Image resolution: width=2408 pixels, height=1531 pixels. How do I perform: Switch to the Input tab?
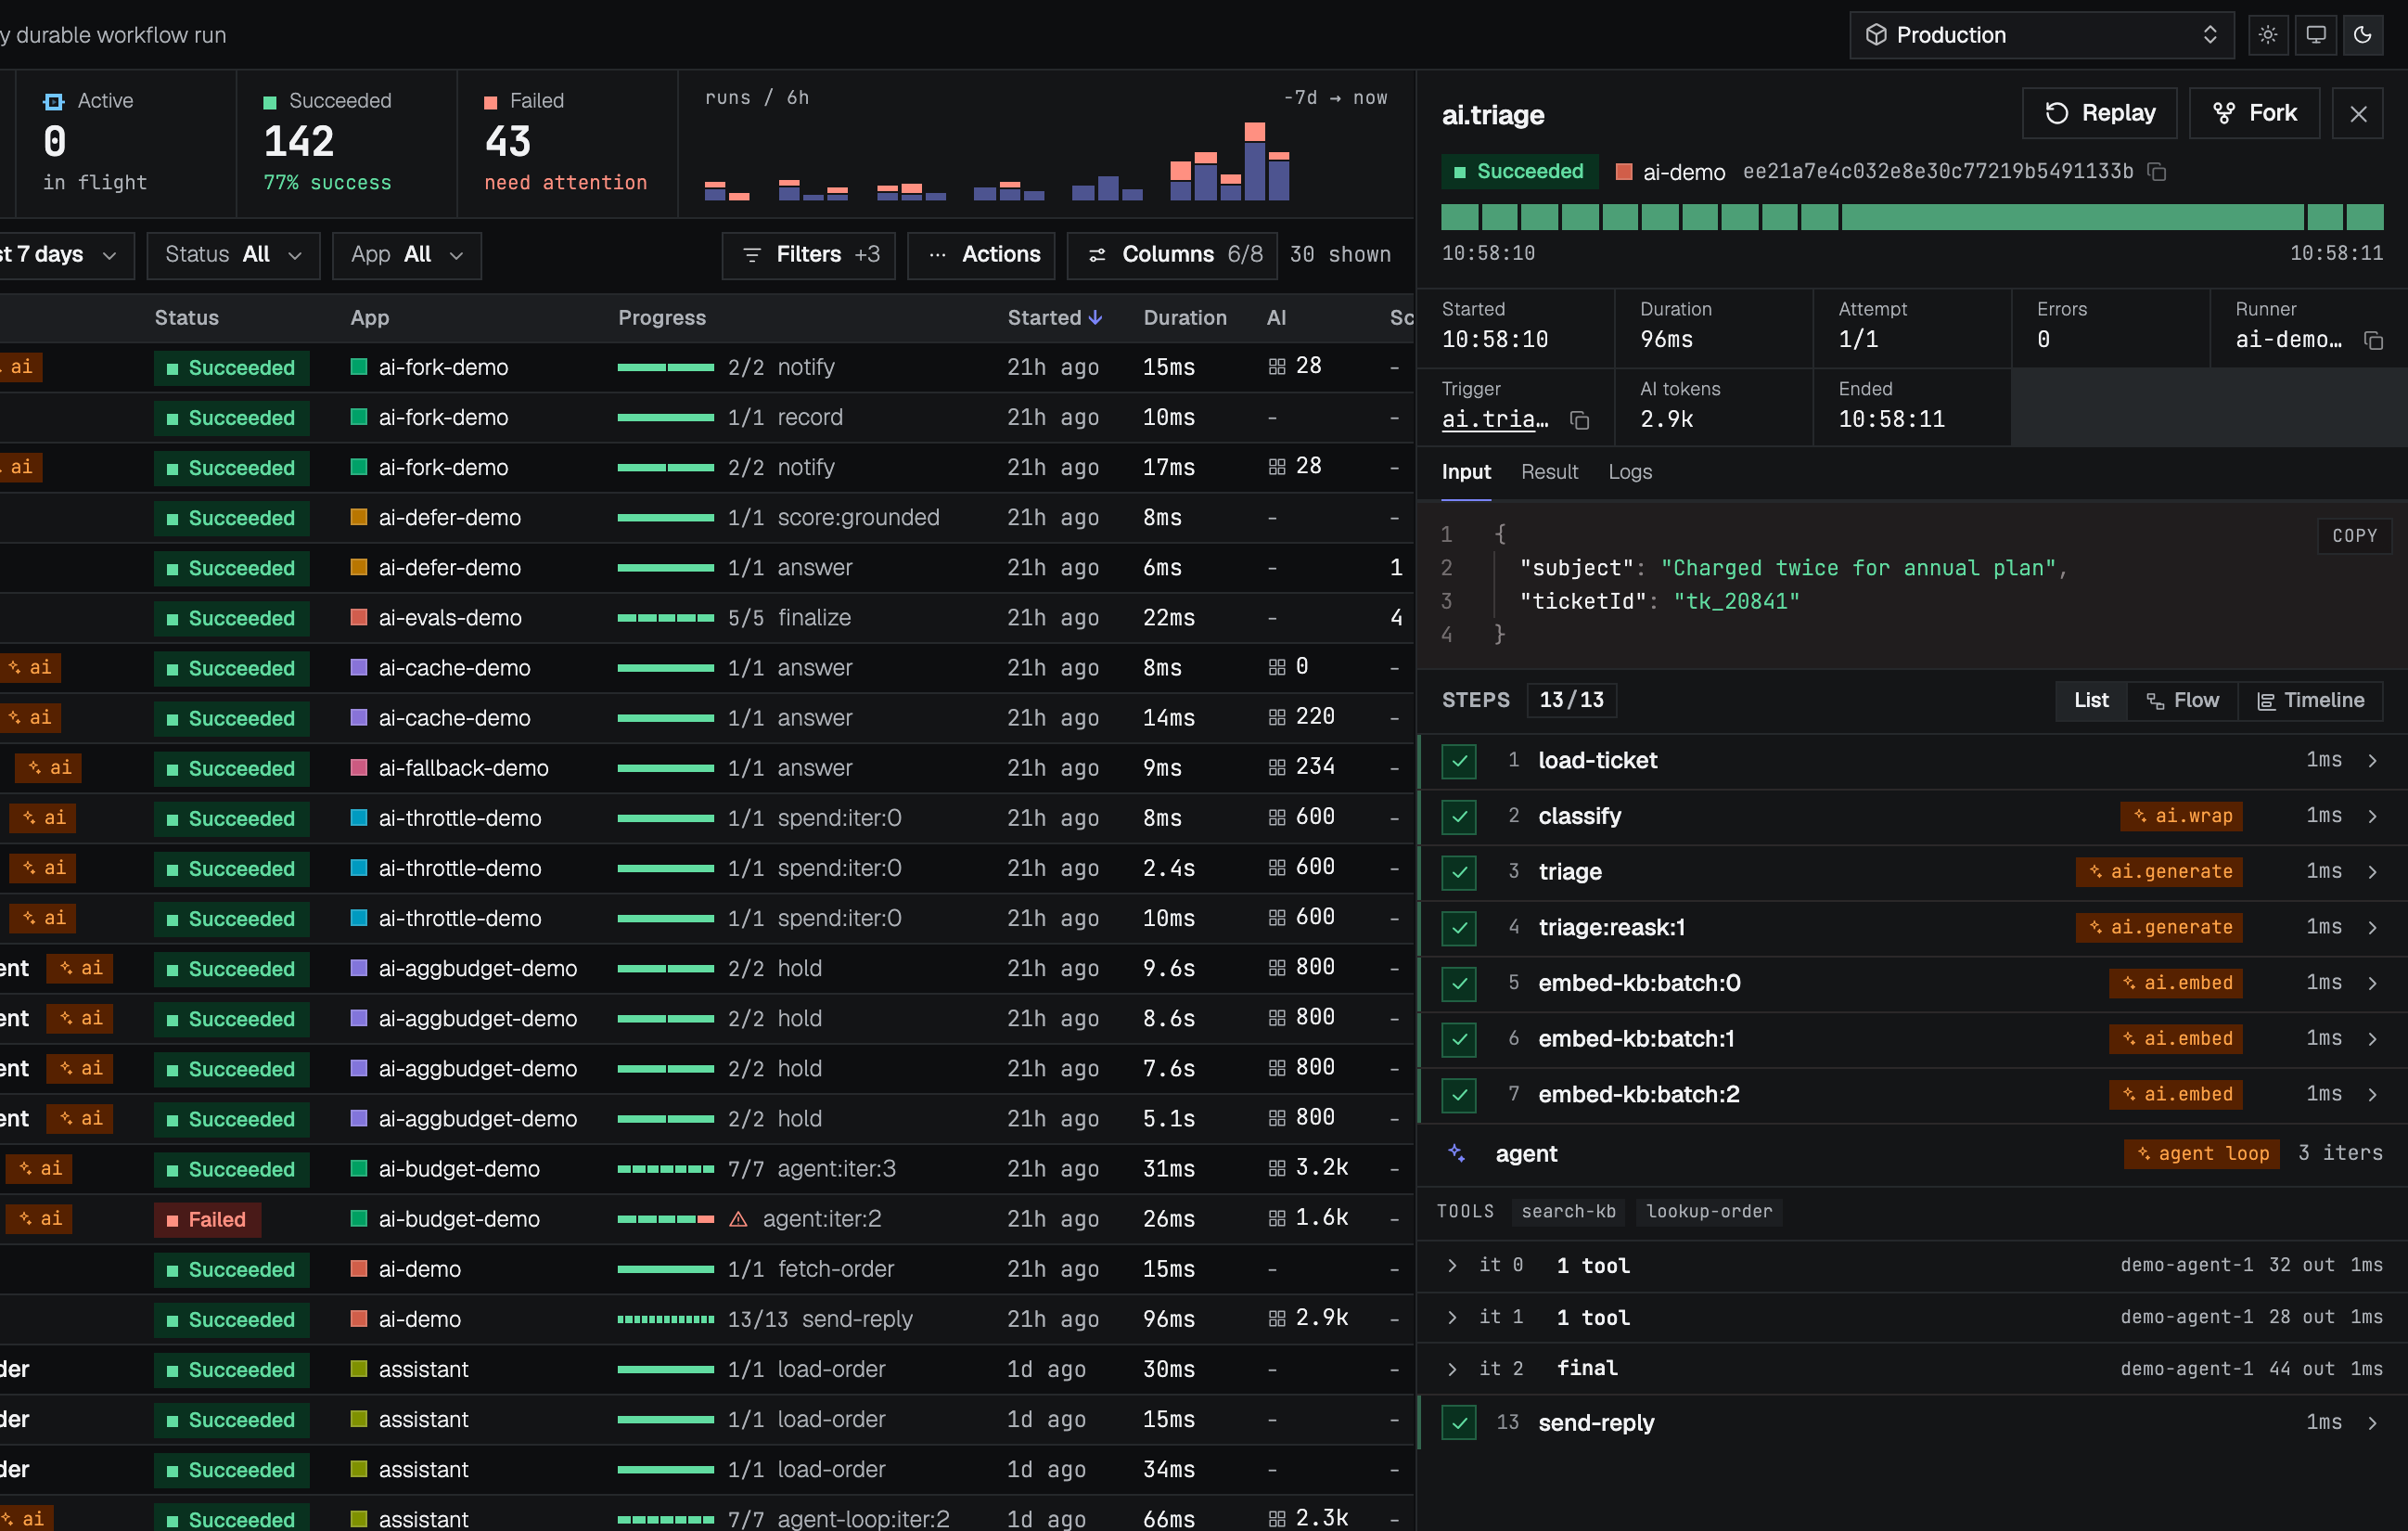click(1466, 472)
